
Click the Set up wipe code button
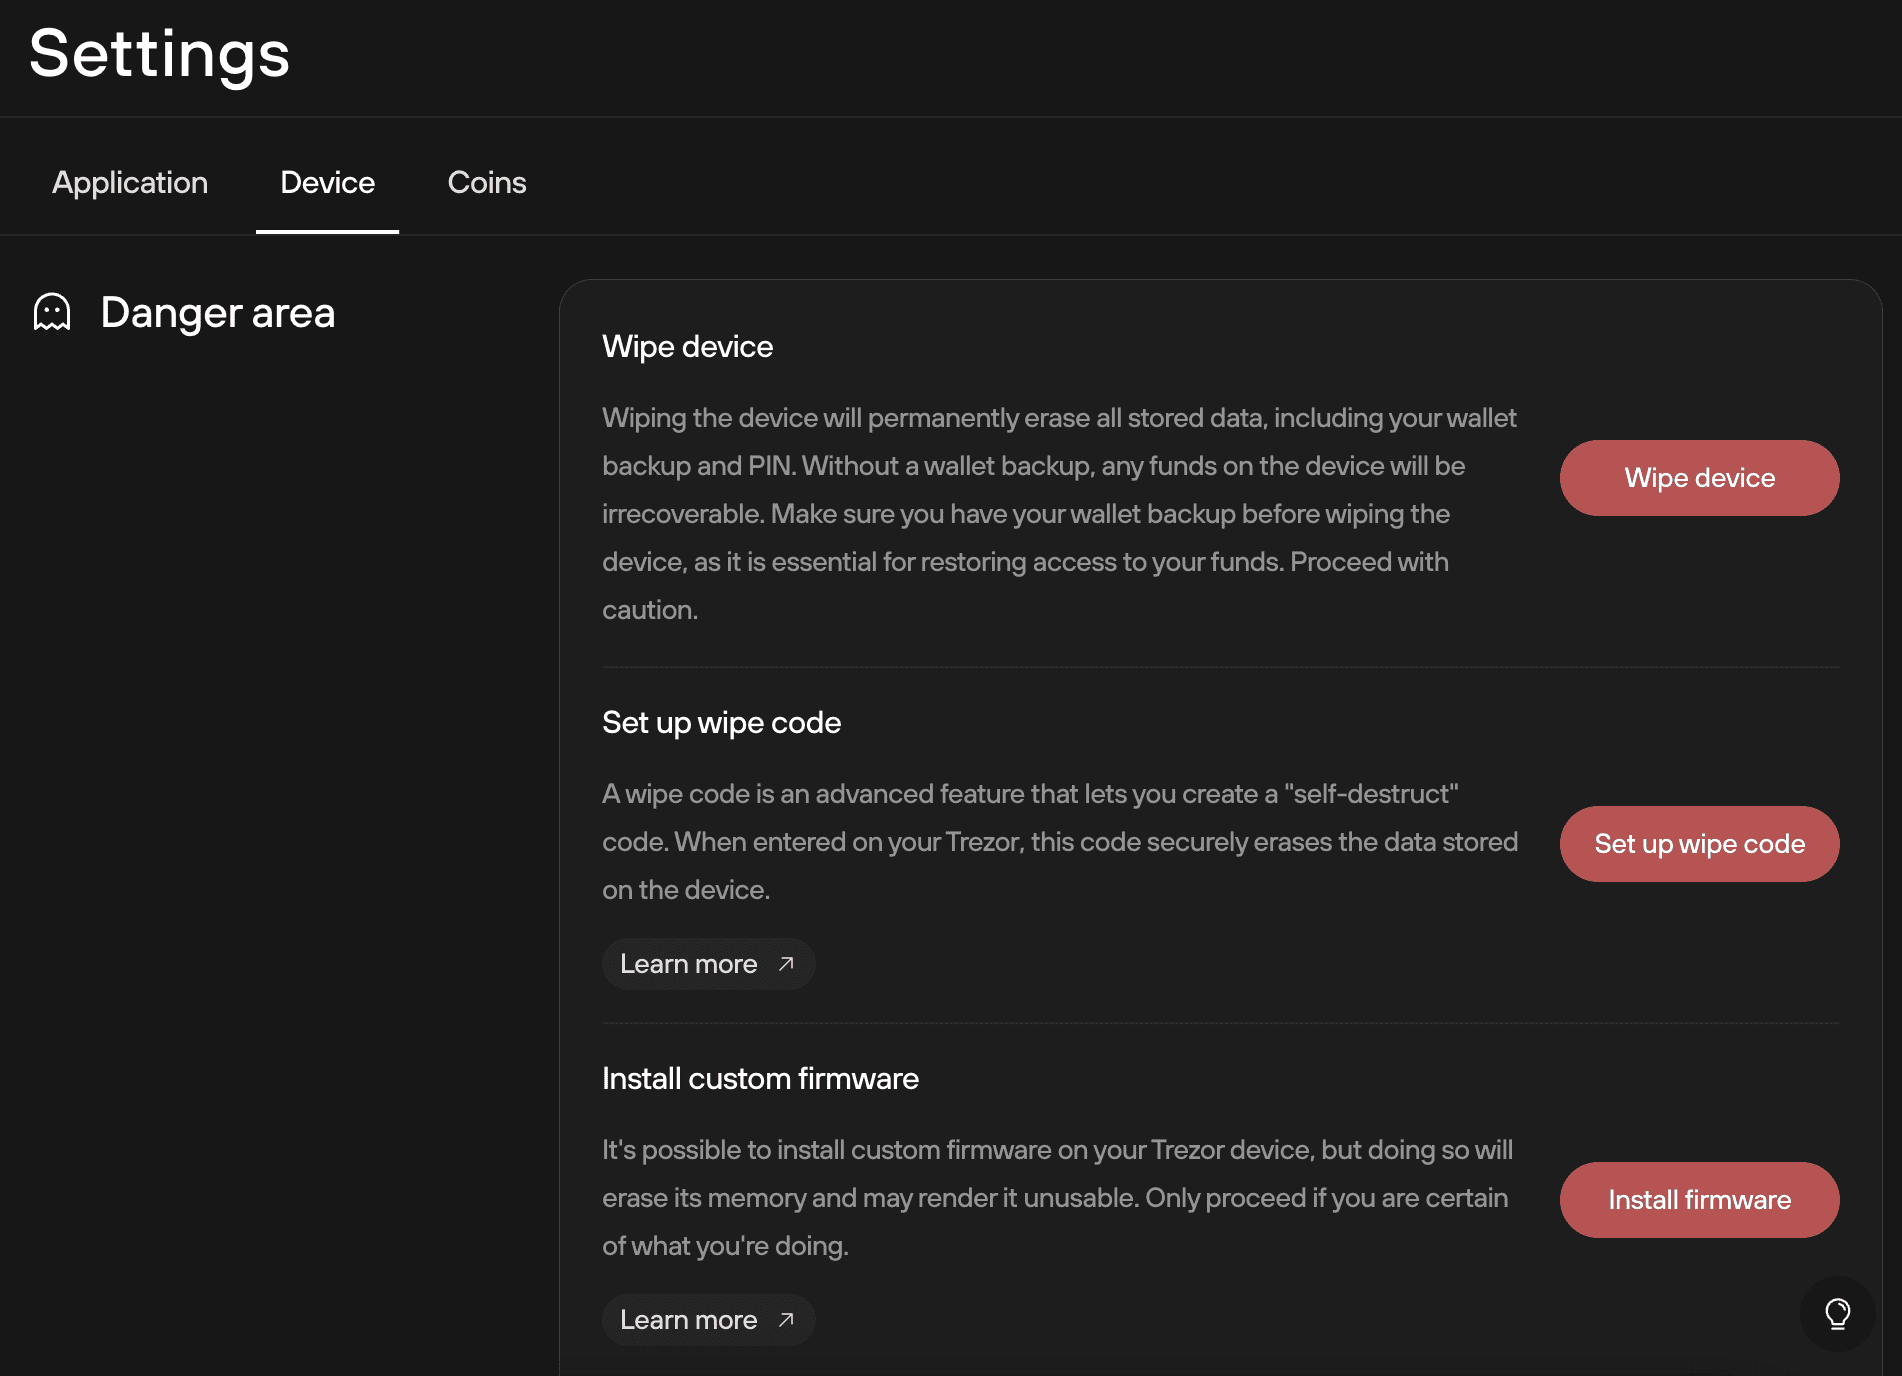[x=1699, y=844]
